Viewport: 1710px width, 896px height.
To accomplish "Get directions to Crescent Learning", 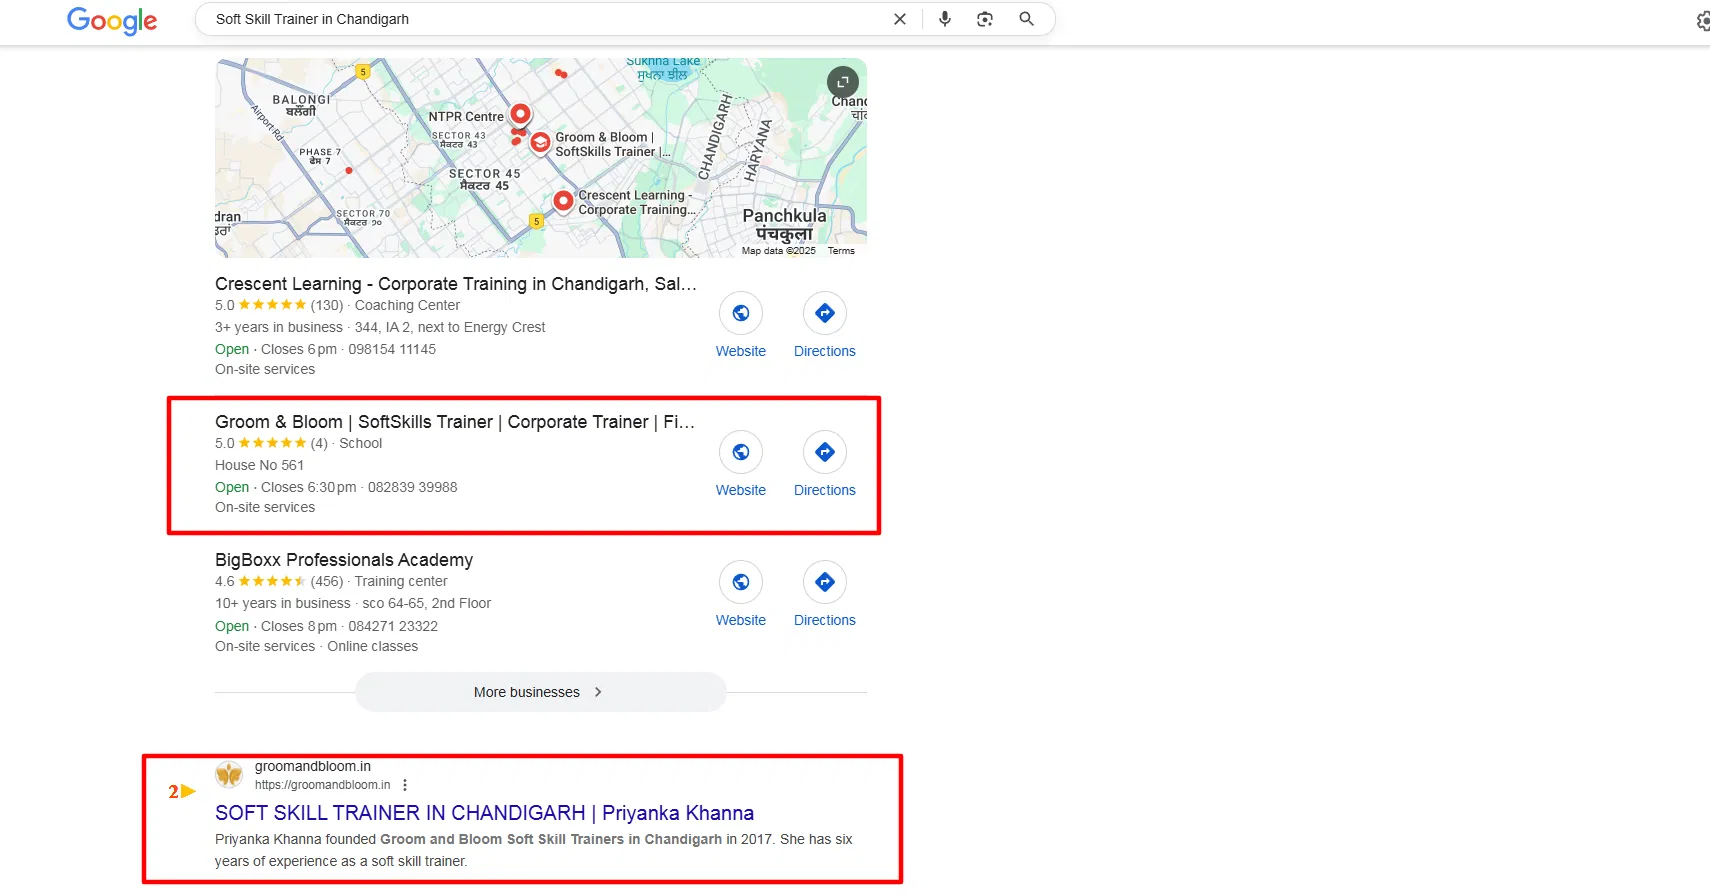I will (824, 314).
